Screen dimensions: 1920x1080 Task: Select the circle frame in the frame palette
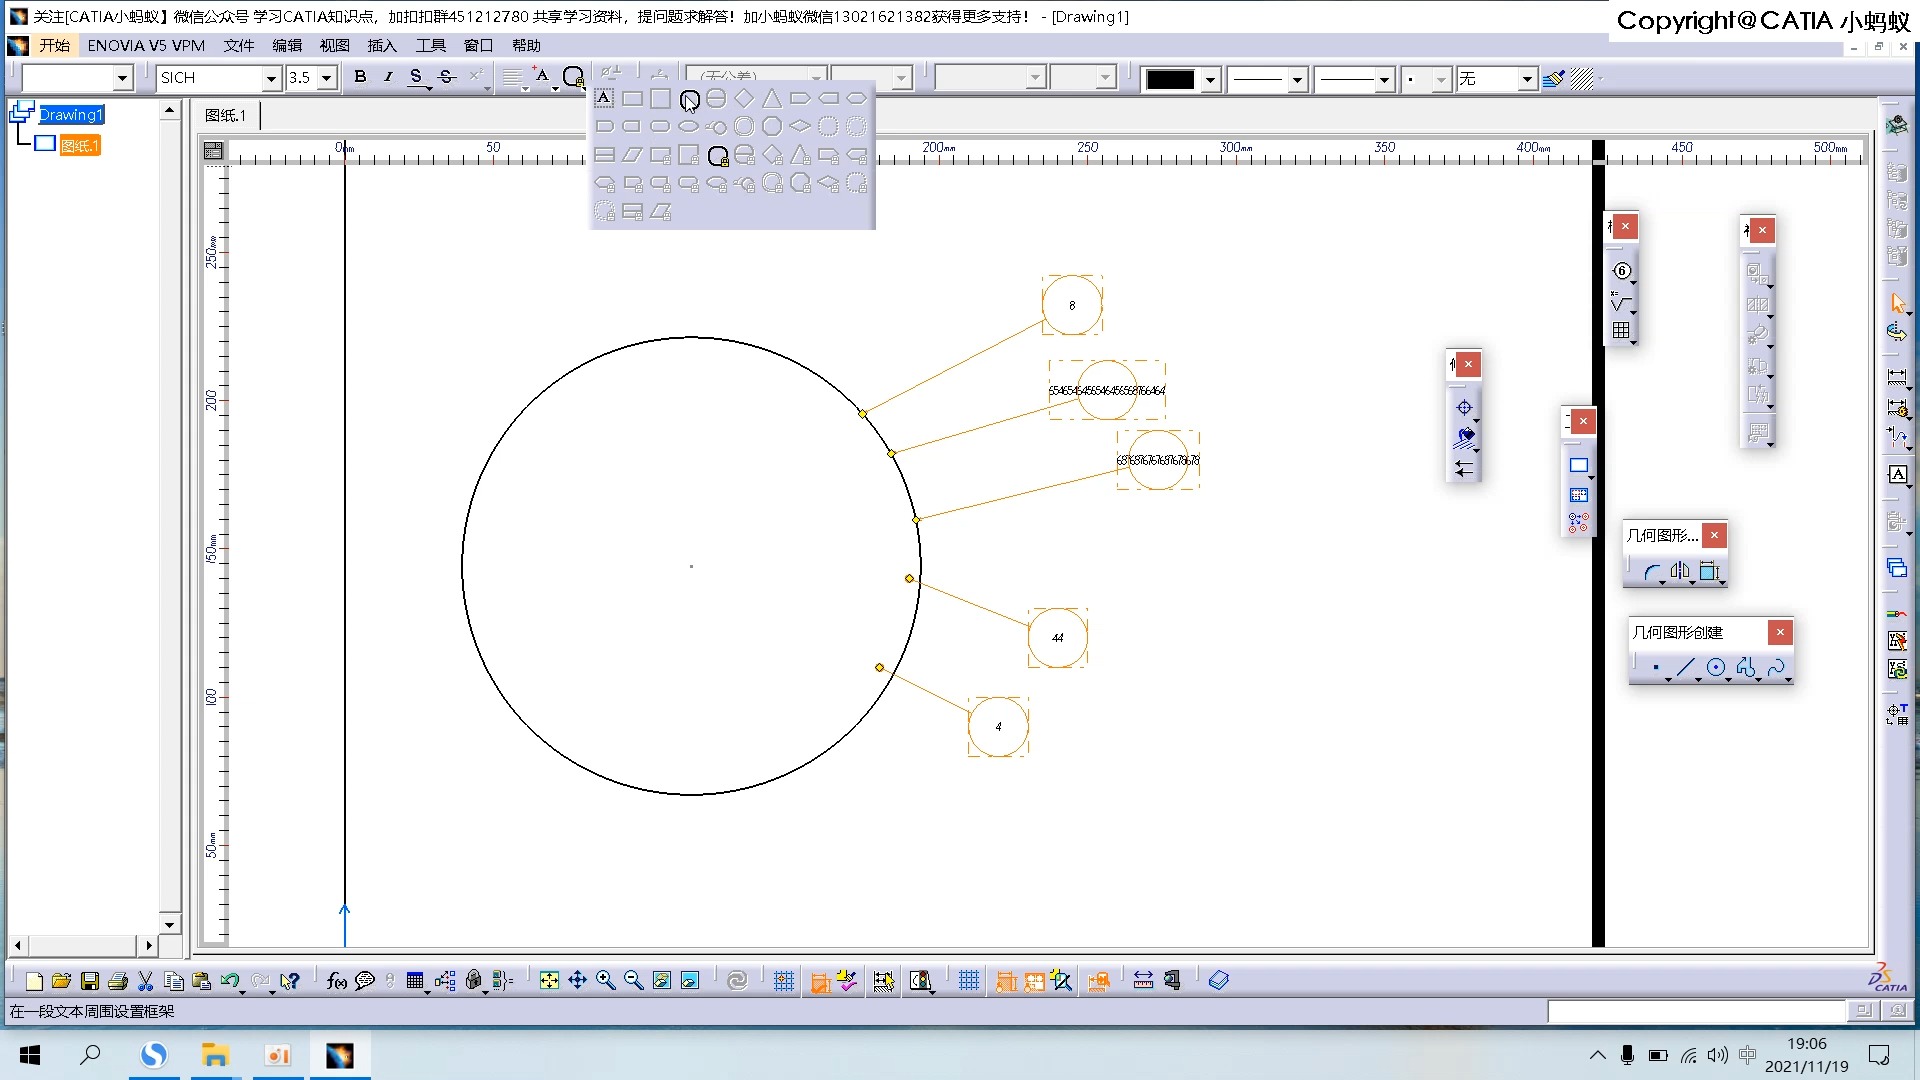(x=689, y=99)
